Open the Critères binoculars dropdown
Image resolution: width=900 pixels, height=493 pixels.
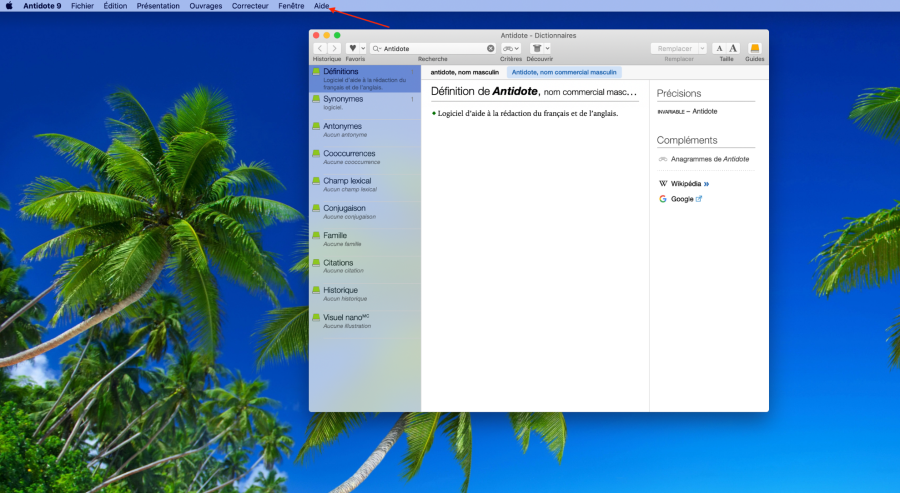coord(510,48)
